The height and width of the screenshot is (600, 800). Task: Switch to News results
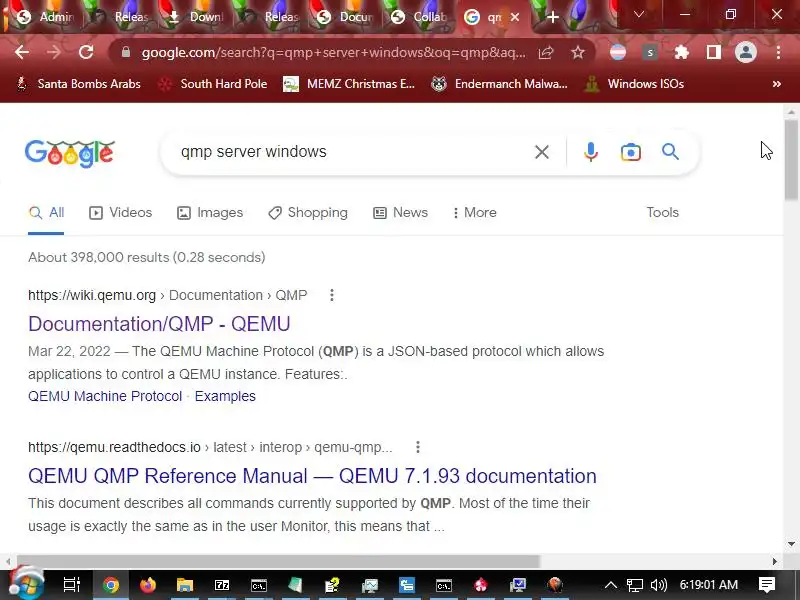pyautogui.click(x=401, y=212)
